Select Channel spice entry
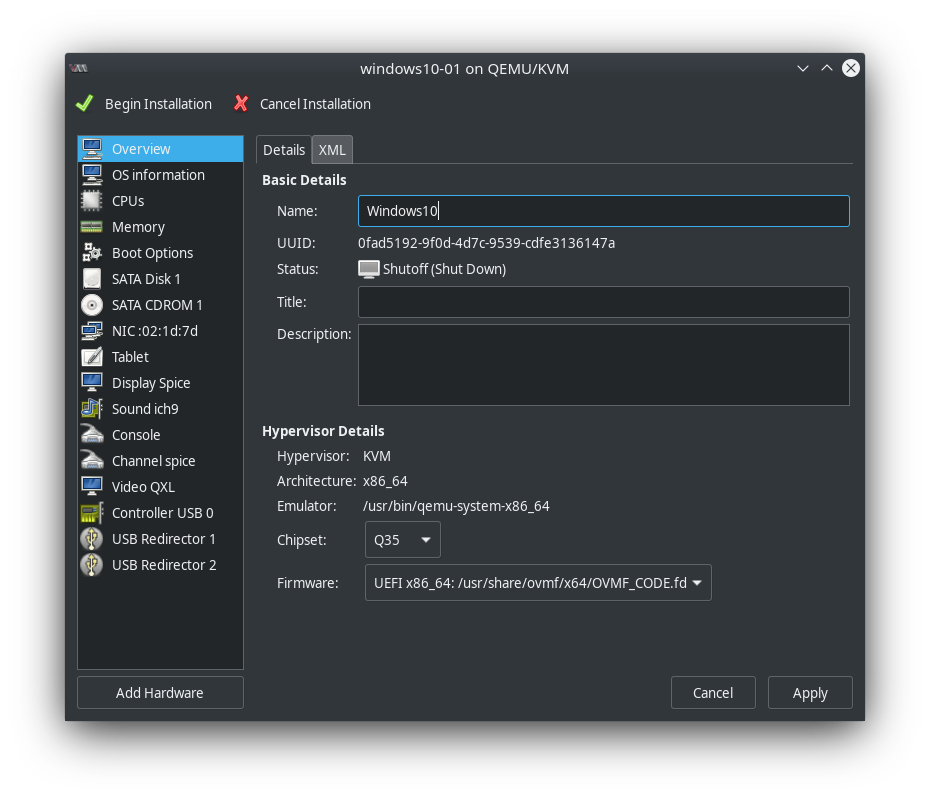The width and height of the screenshot is (930, 798). [160, 461]
